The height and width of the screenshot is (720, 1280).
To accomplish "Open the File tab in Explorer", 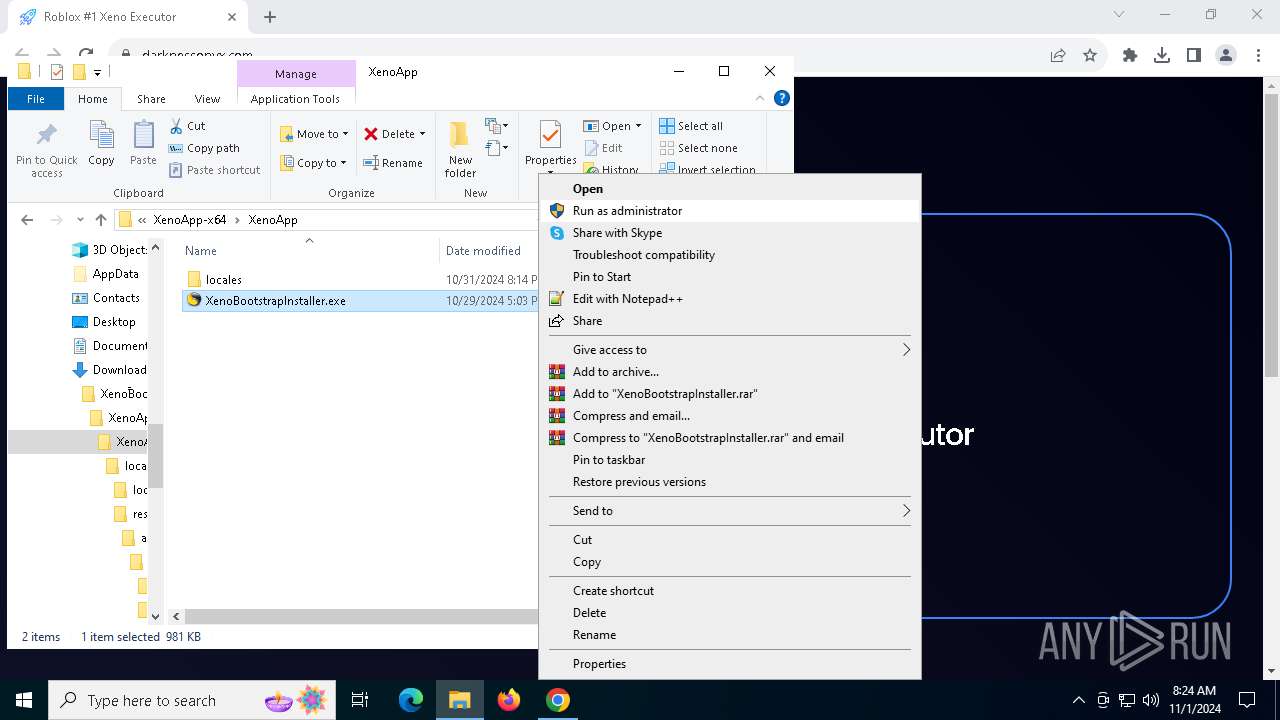I will point(36,99).
